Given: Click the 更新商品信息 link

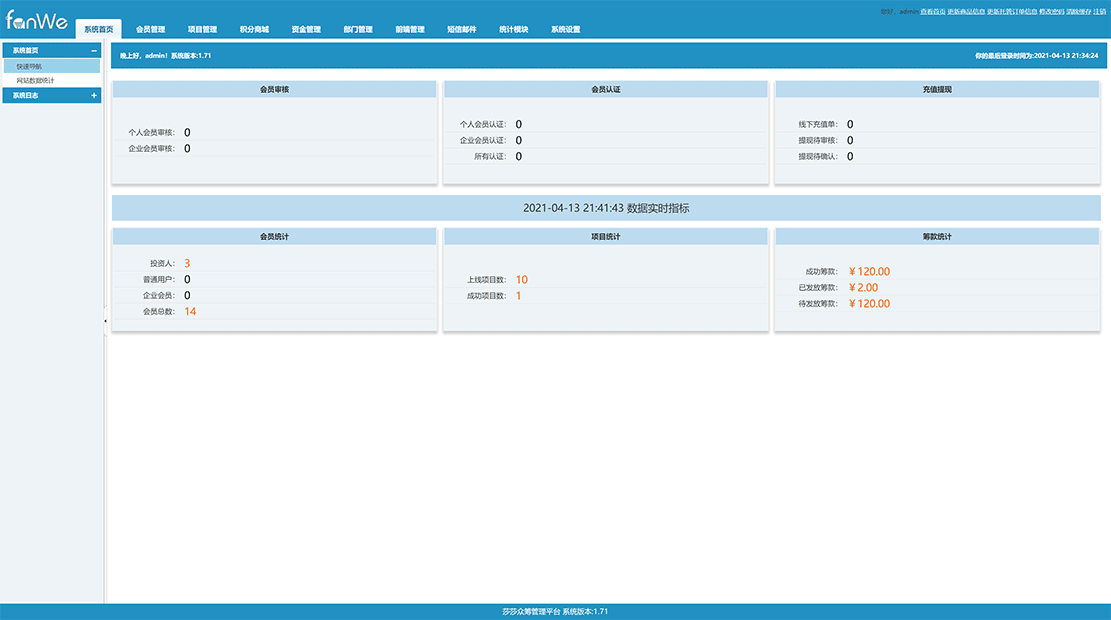Looking at the screenshot, I should click(966, 11).
